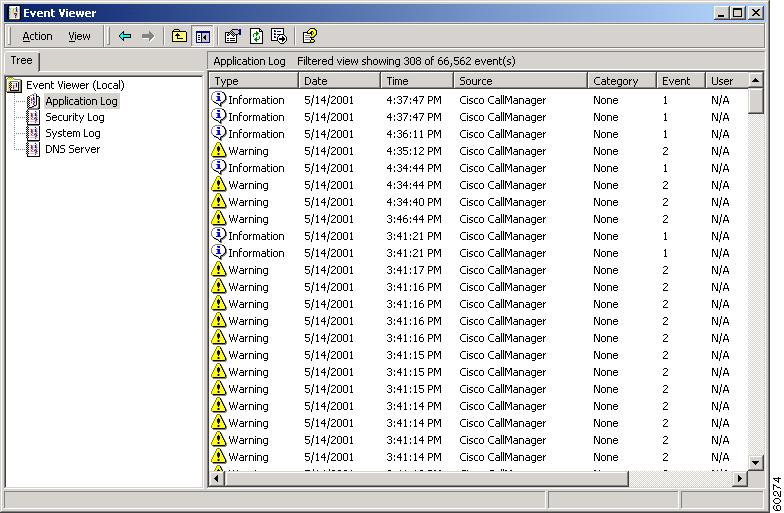Select the Tree tab
The width and height of the screenshot is (784, 513).
tap(22, 60)
